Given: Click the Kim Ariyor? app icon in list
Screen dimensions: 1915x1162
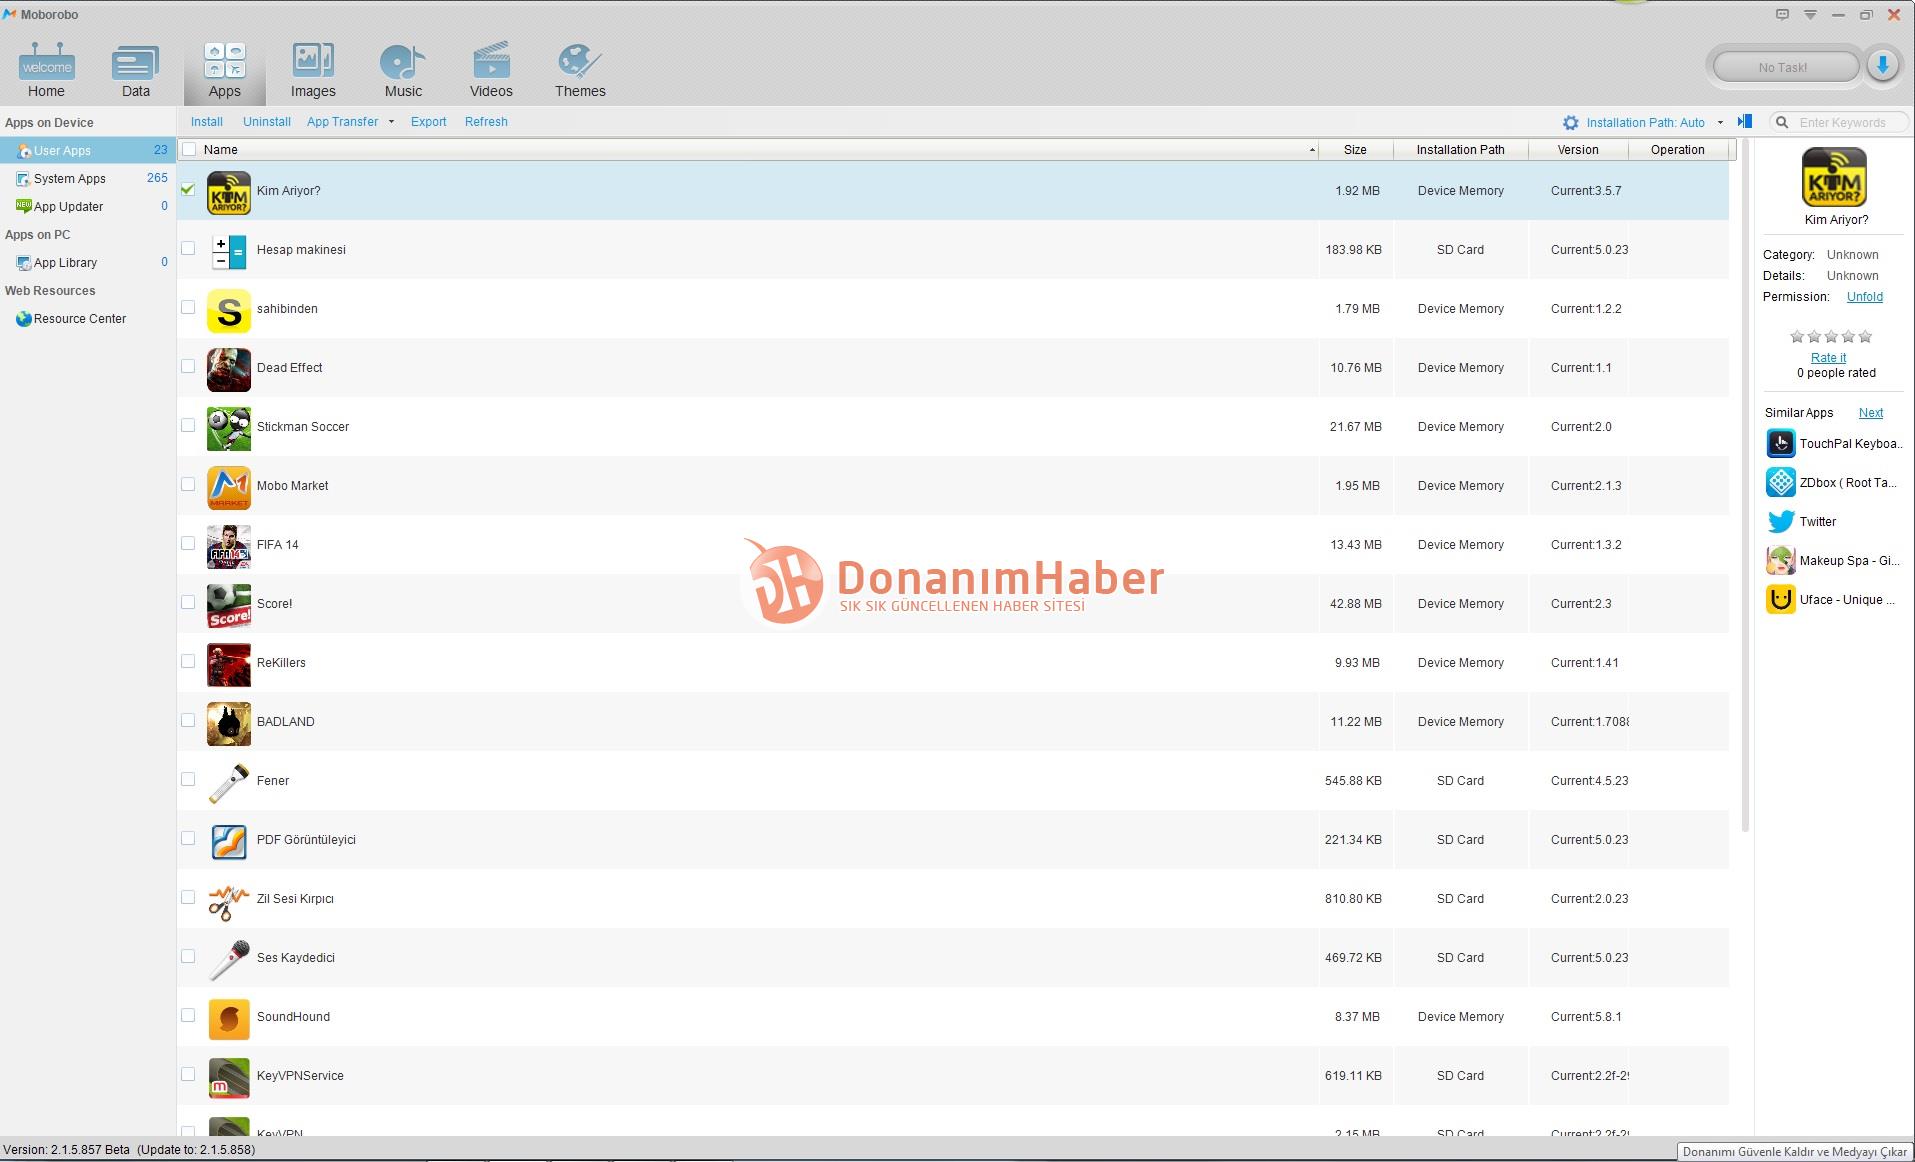Looking at the screenshot, I should [x=229, y=193].
